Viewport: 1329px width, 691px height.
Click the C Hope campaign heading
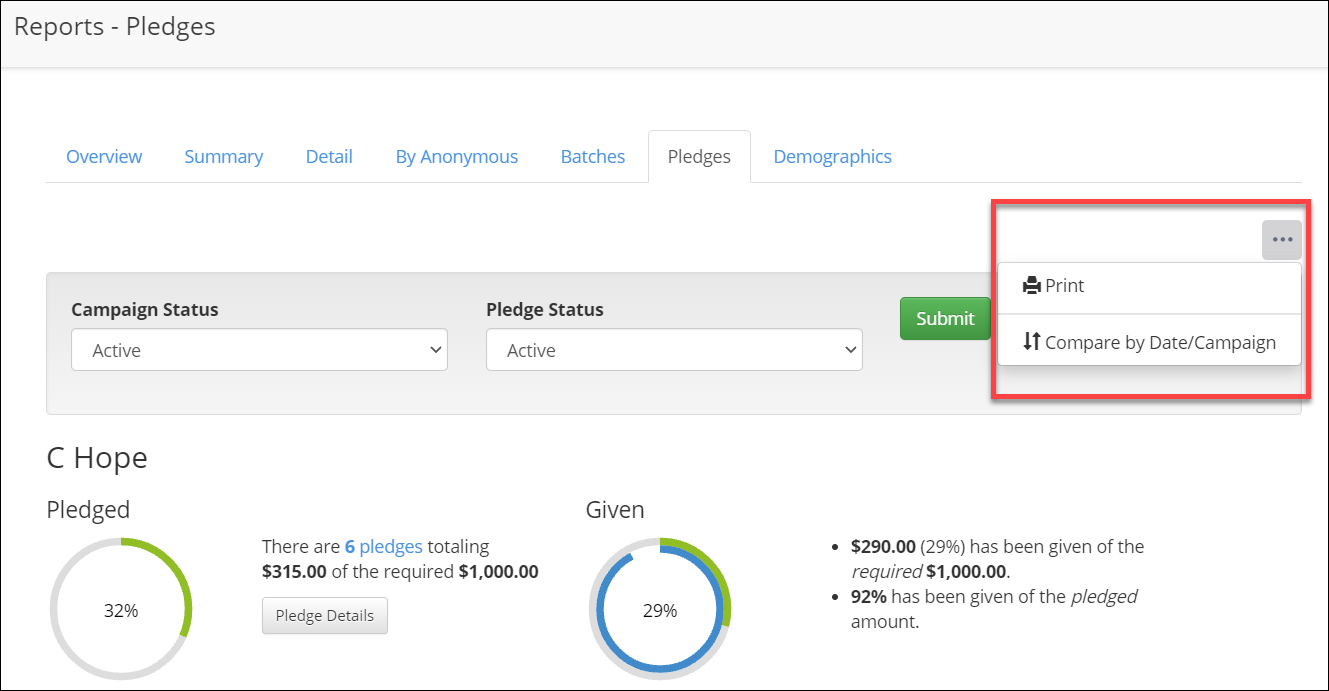(x=97, y=458)
